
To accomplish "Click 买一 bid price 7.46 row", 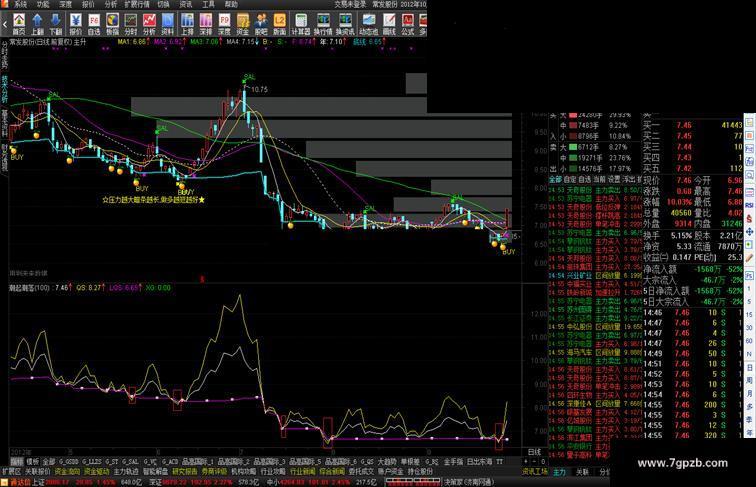I will [x=693, y=125].
